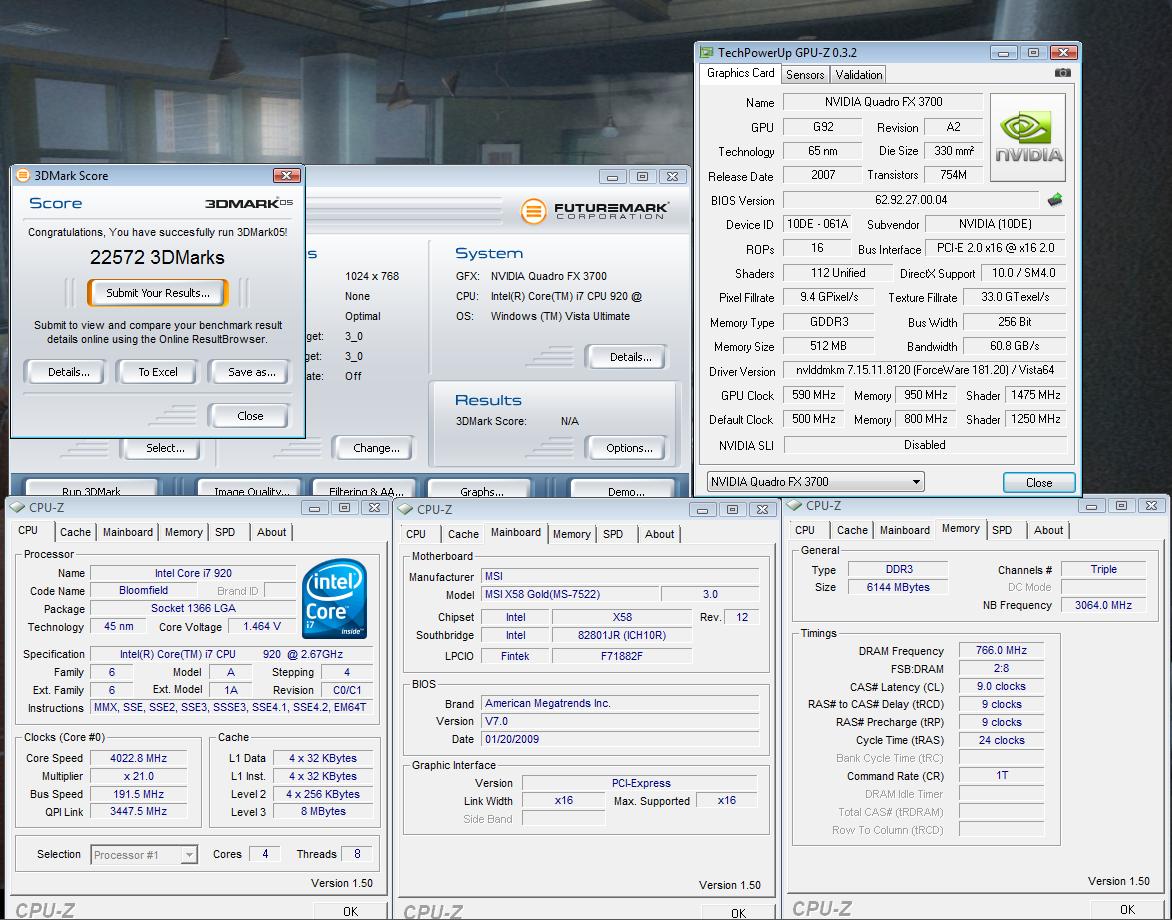1172x920 pixels.
Task: Click the Model field MSI X58 Gold(MS-7522)
Action: 570,595
